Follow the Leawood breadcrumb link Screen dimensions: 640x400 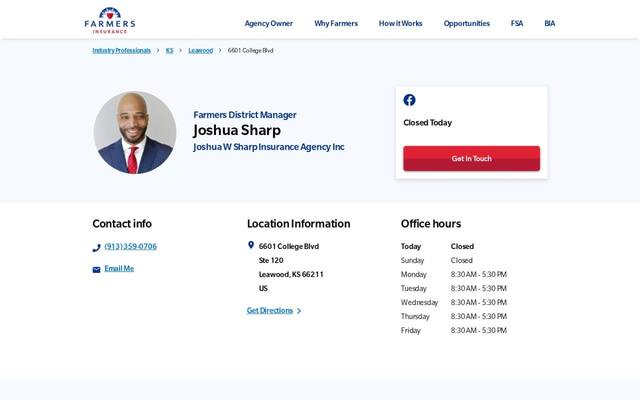[200, 51]
